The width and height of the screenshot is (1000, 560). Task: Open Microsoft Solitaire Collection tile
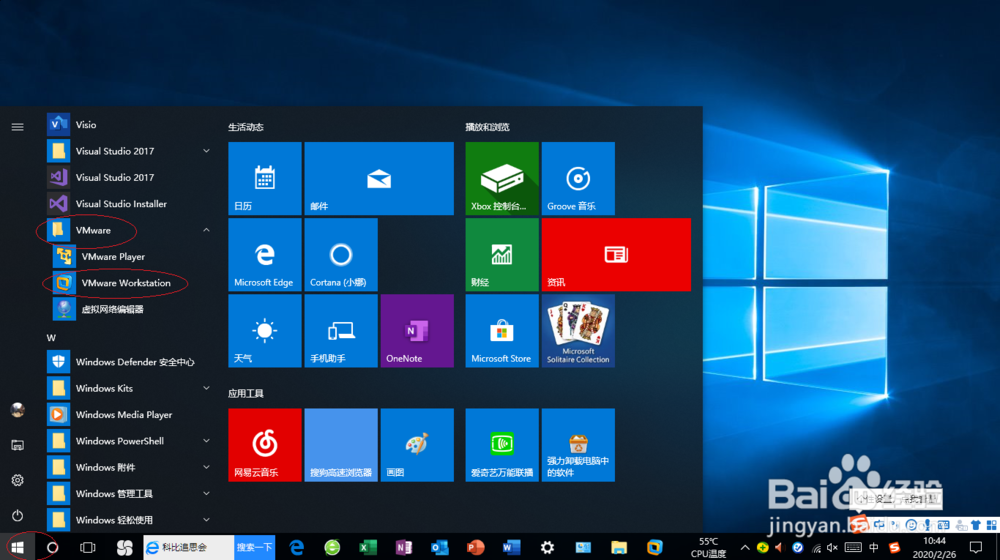tap(578, 330)
